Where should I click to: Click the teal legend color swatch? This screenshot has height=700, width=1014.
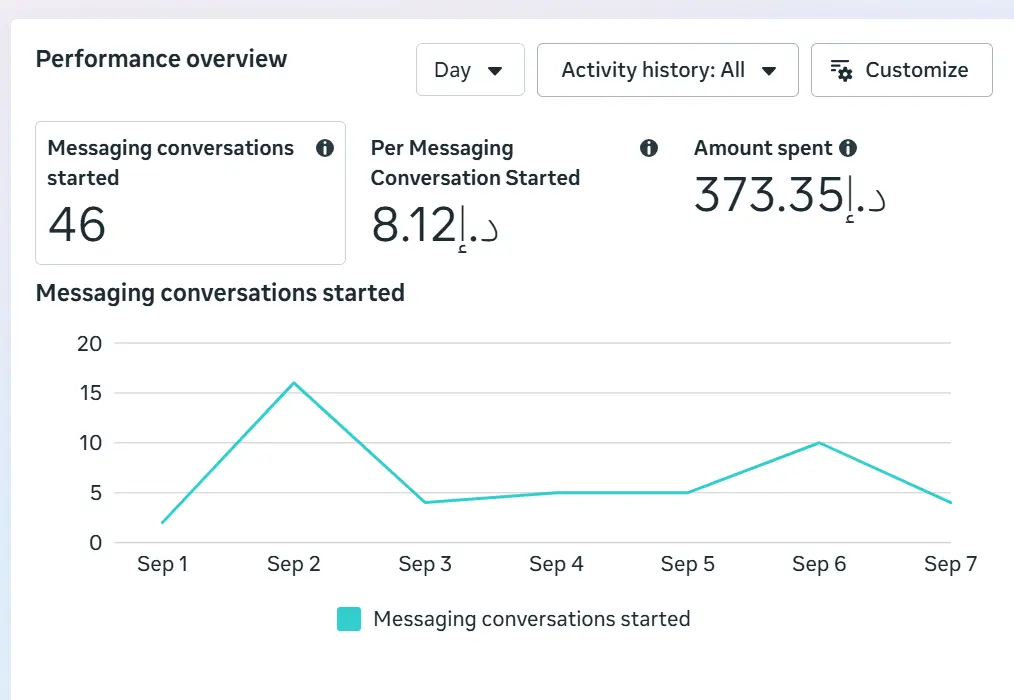click(x=349, y=618)
